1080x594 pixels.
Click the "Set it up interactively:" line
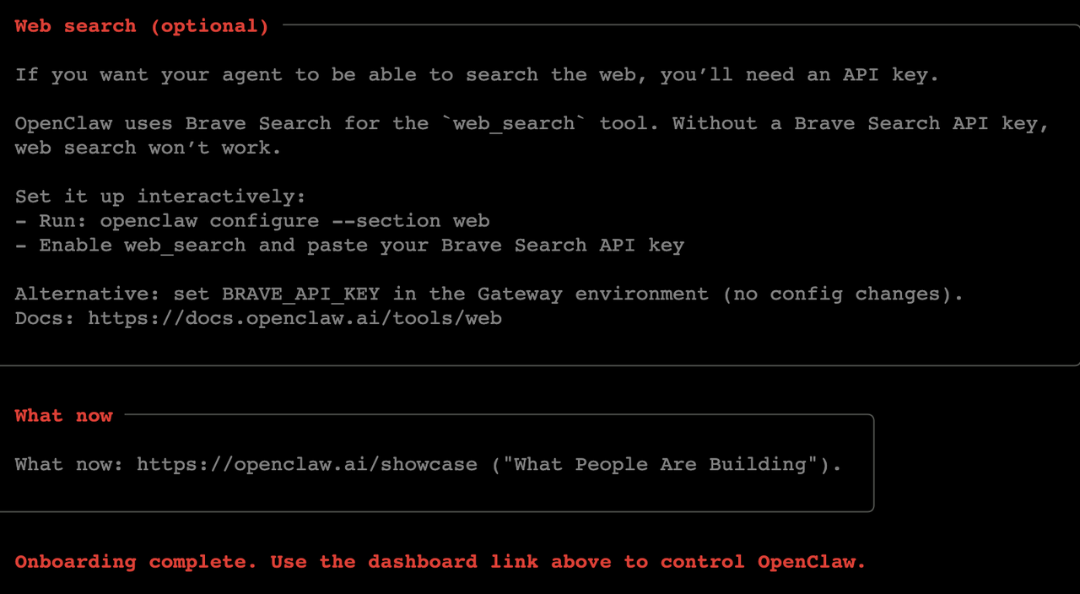[x=160, y=197]
